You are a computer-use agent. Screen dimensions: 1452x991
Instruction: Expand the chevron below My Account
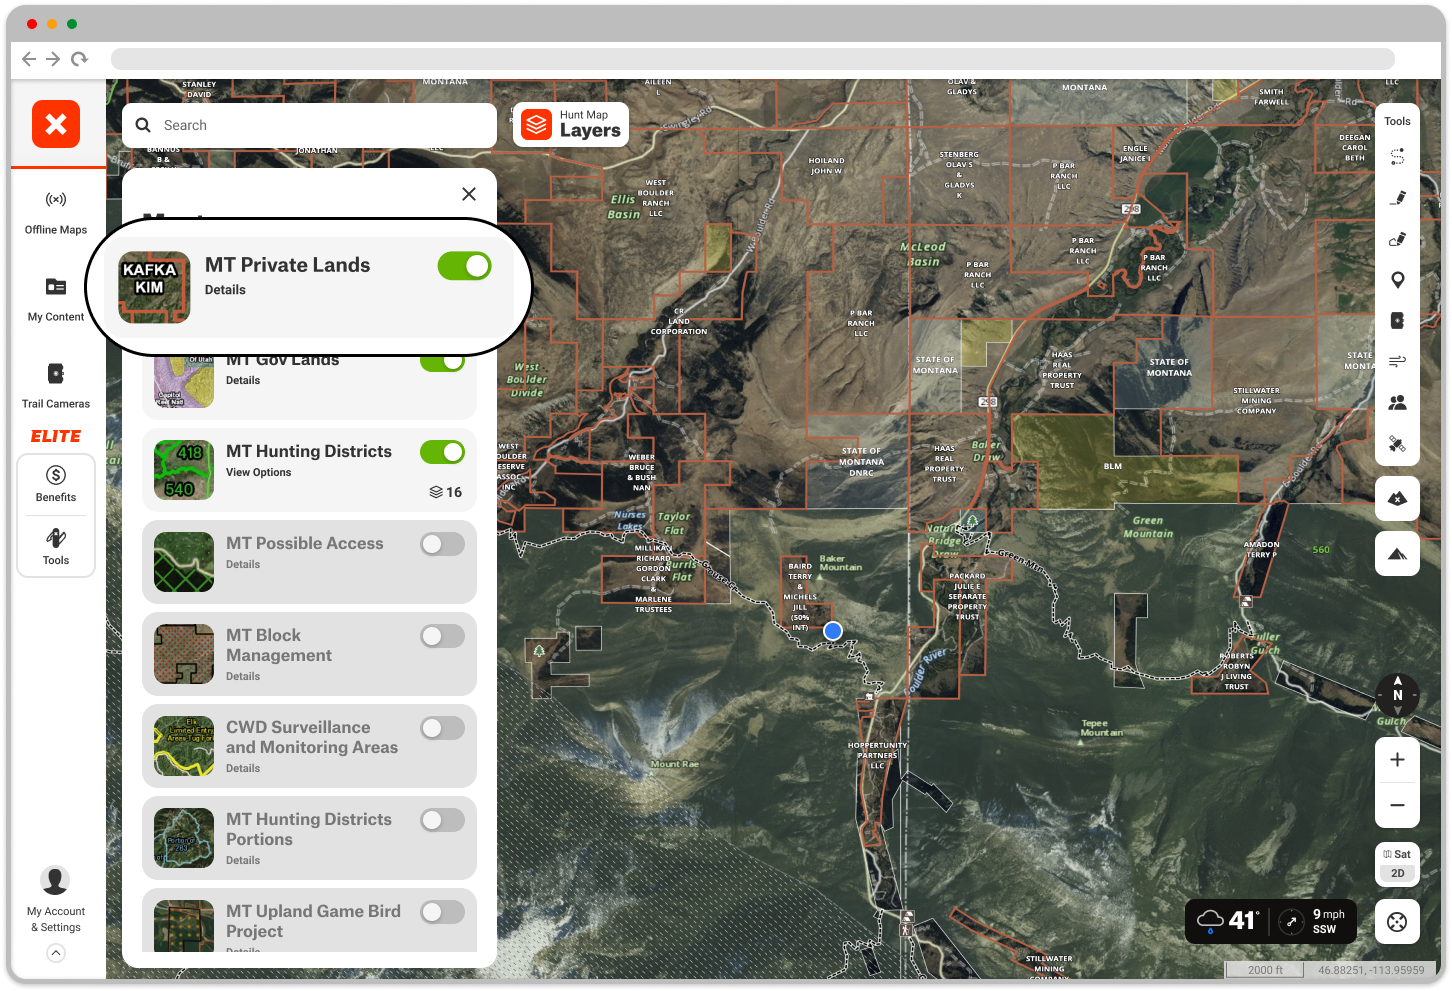[56, 953]
